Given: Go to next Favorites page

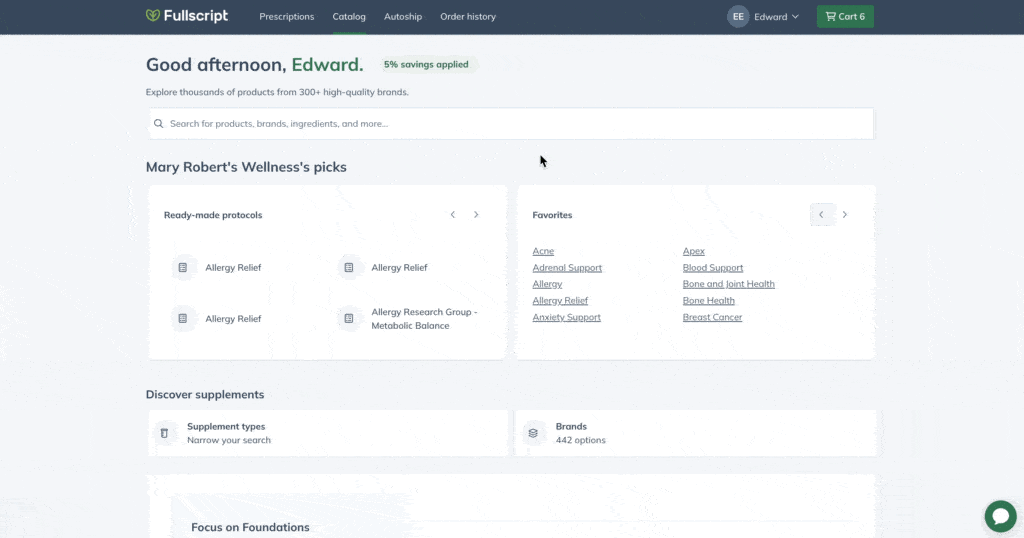Looking at the screenshot, I should [844, 215].
